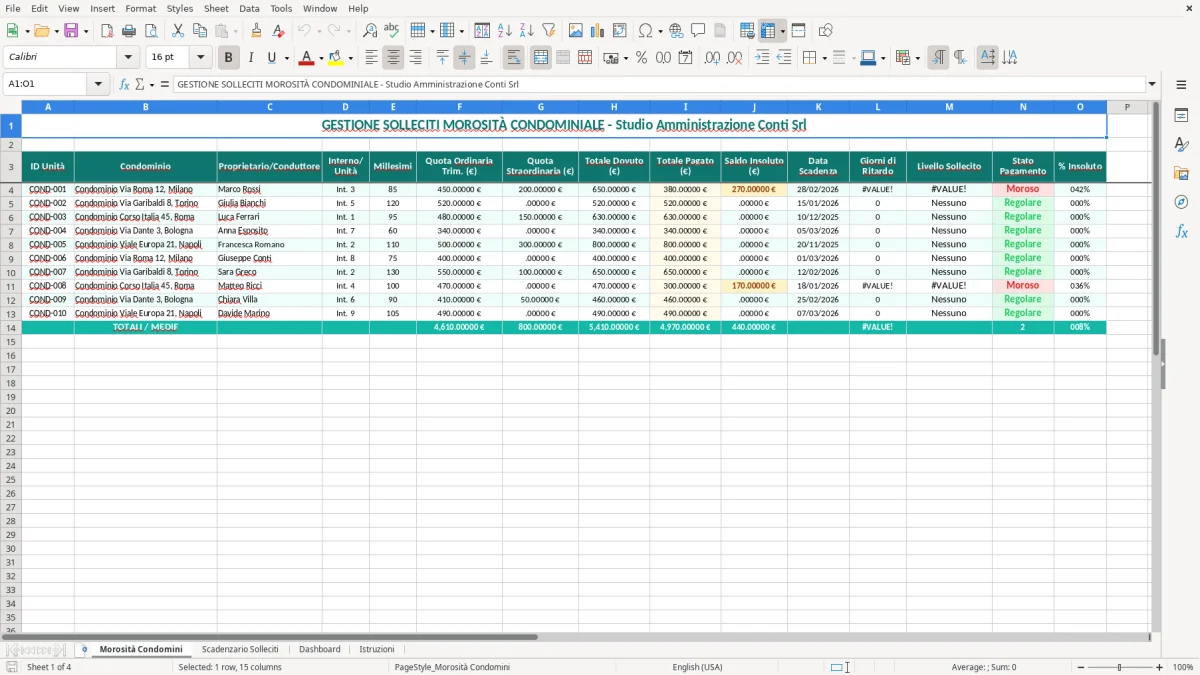Click zoom percentage 100% in status bar
1200x675 pixels.
coord(1183,667)
